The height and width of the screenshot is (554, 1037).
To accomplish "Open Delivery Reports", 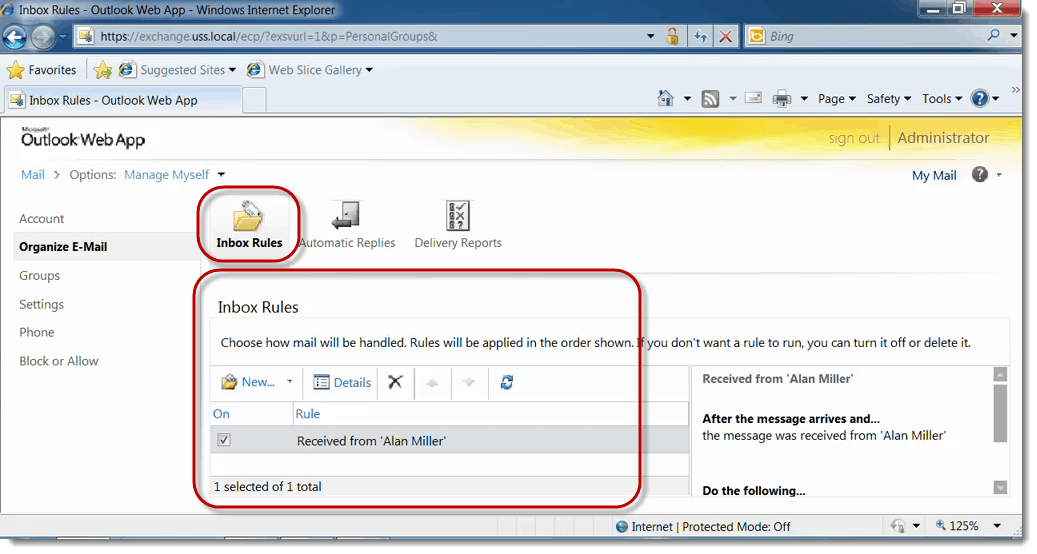I will coord(458,225).
